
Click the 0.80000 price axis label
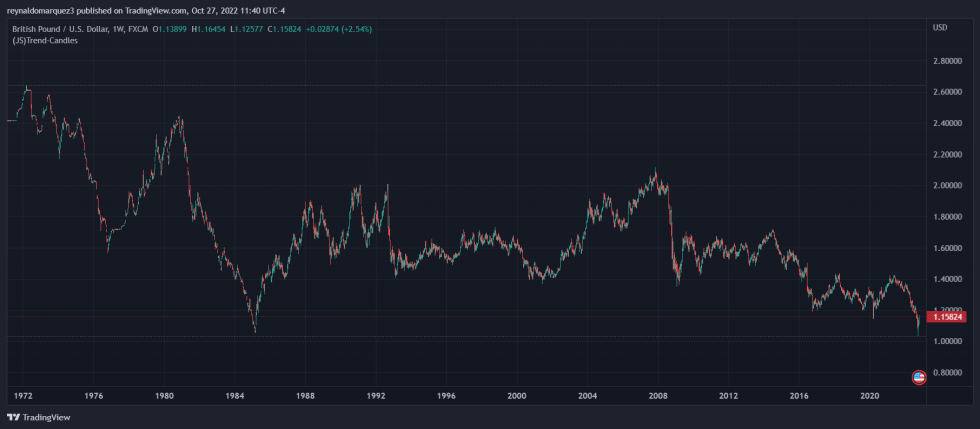948,373
